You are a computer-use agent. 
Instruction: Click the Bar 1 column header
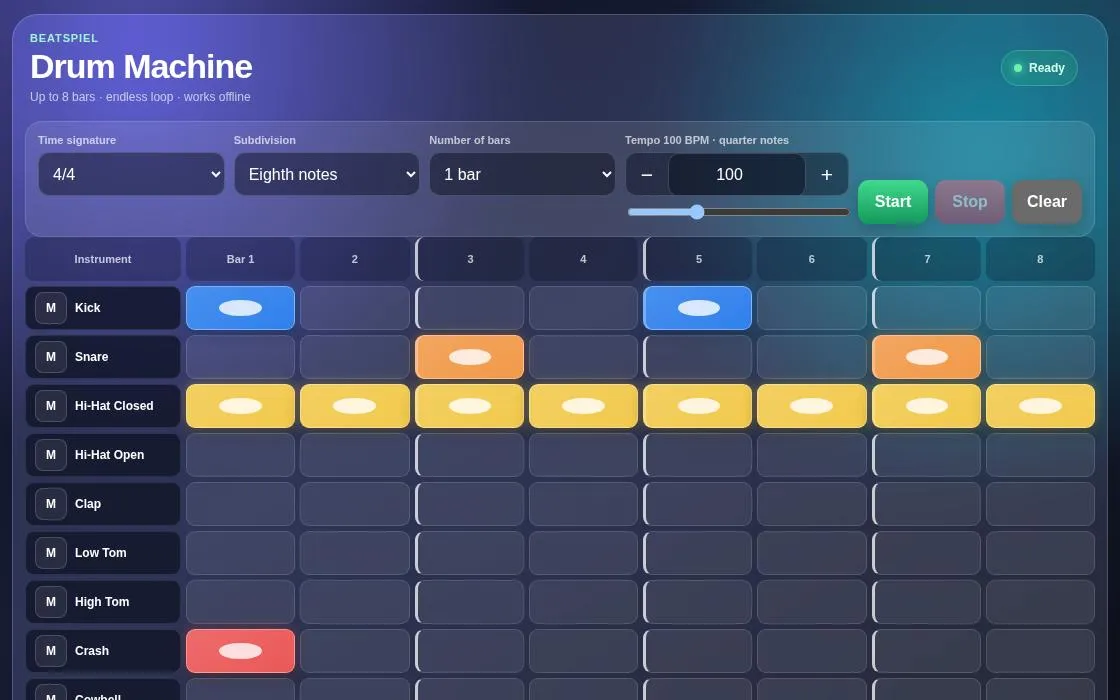pos(241,259)
